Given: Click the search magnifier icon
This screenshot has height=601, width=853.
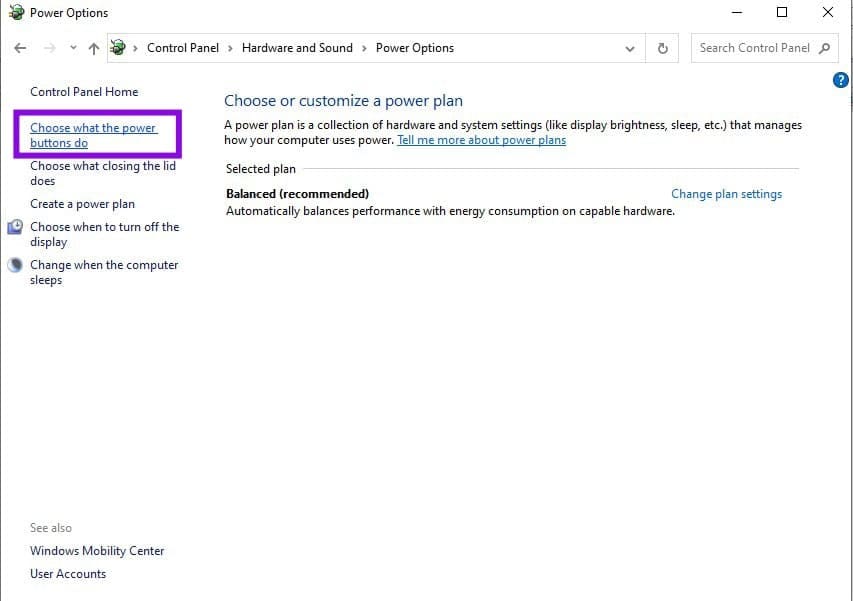Looking at the screenshot, I should click(824, 48).
